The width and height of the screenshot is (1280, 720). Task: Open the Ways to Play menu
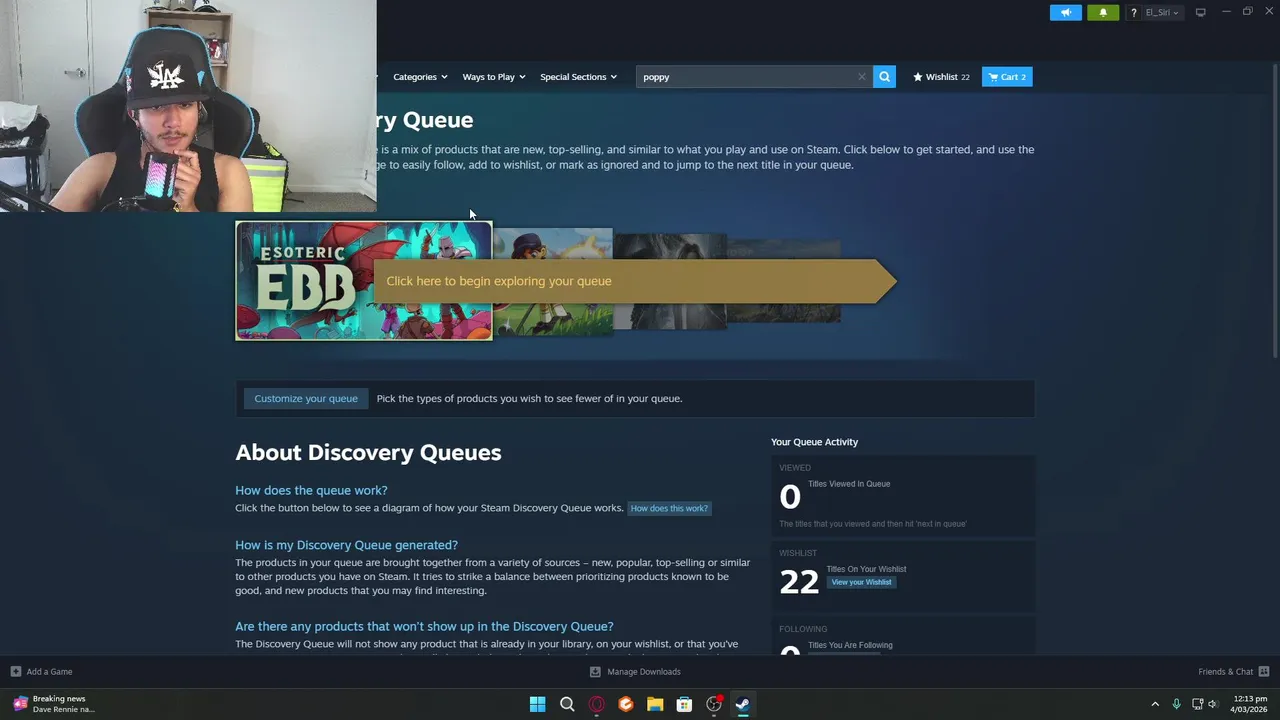tap(493, 77)
